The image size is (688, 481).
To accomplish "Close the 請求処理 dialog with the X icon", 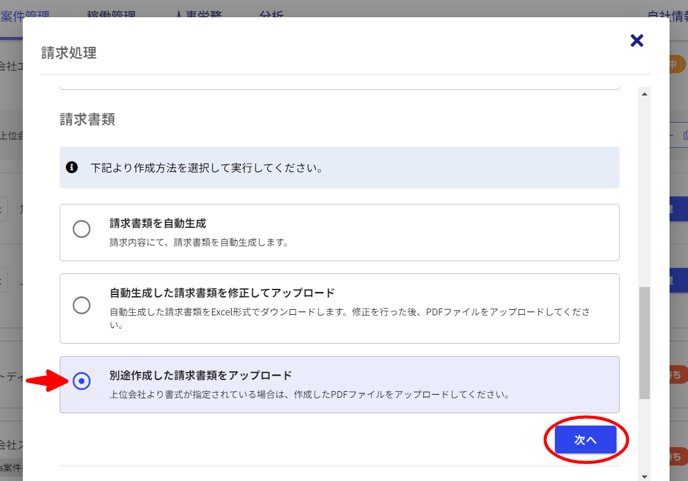I will tap(636, 41).
